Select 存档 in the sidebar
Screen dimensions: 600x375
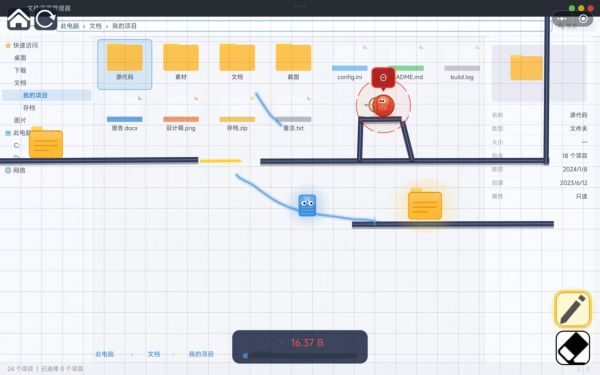[x=29, y=108]
